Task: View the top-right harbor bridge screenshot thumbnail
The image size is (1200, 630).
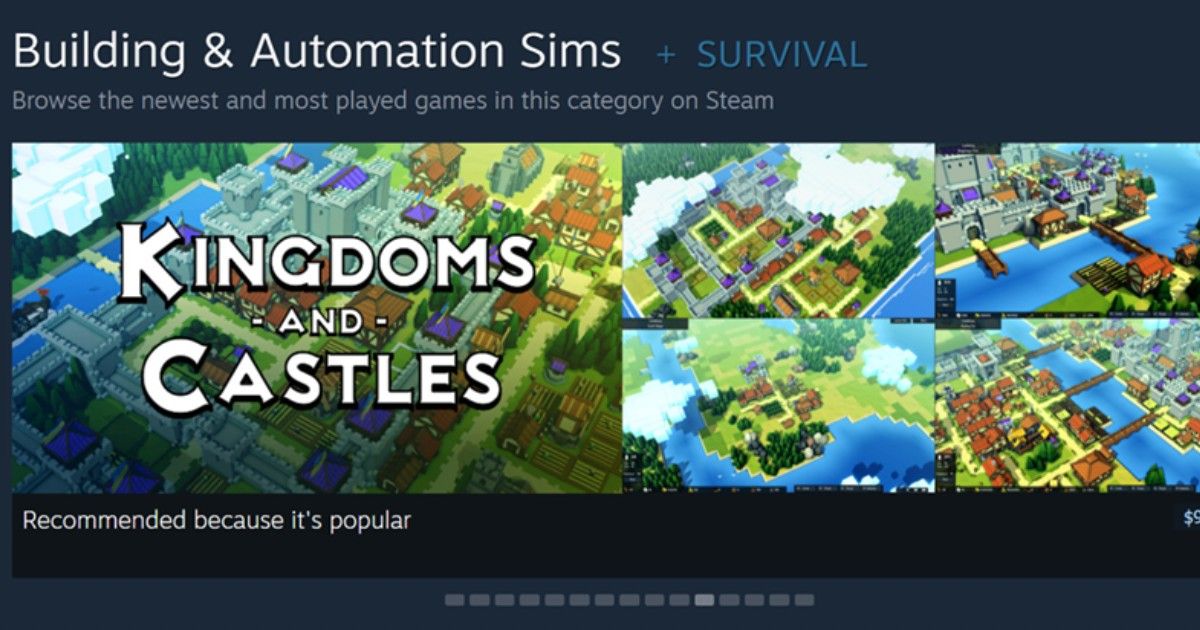Action: (x=1067, y=230)
